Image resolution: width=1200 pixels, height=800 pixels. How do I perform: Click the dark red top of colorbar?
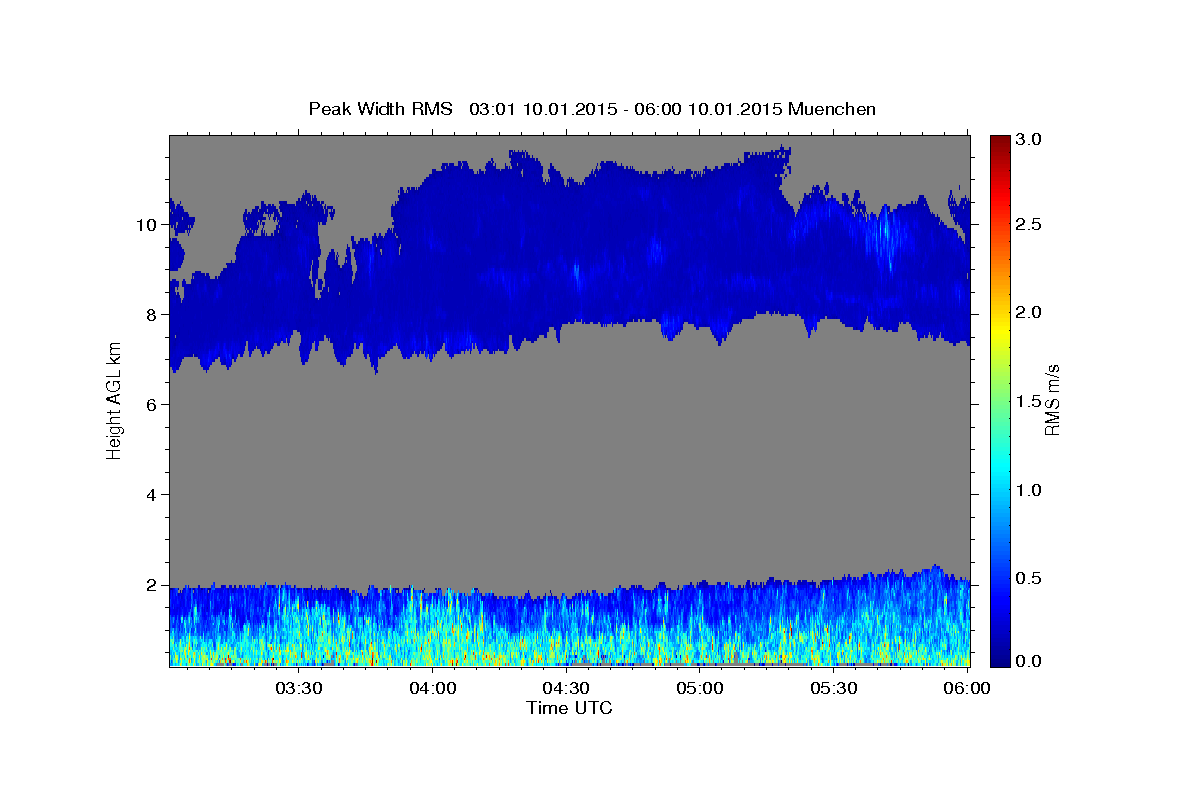[1000, 142]
